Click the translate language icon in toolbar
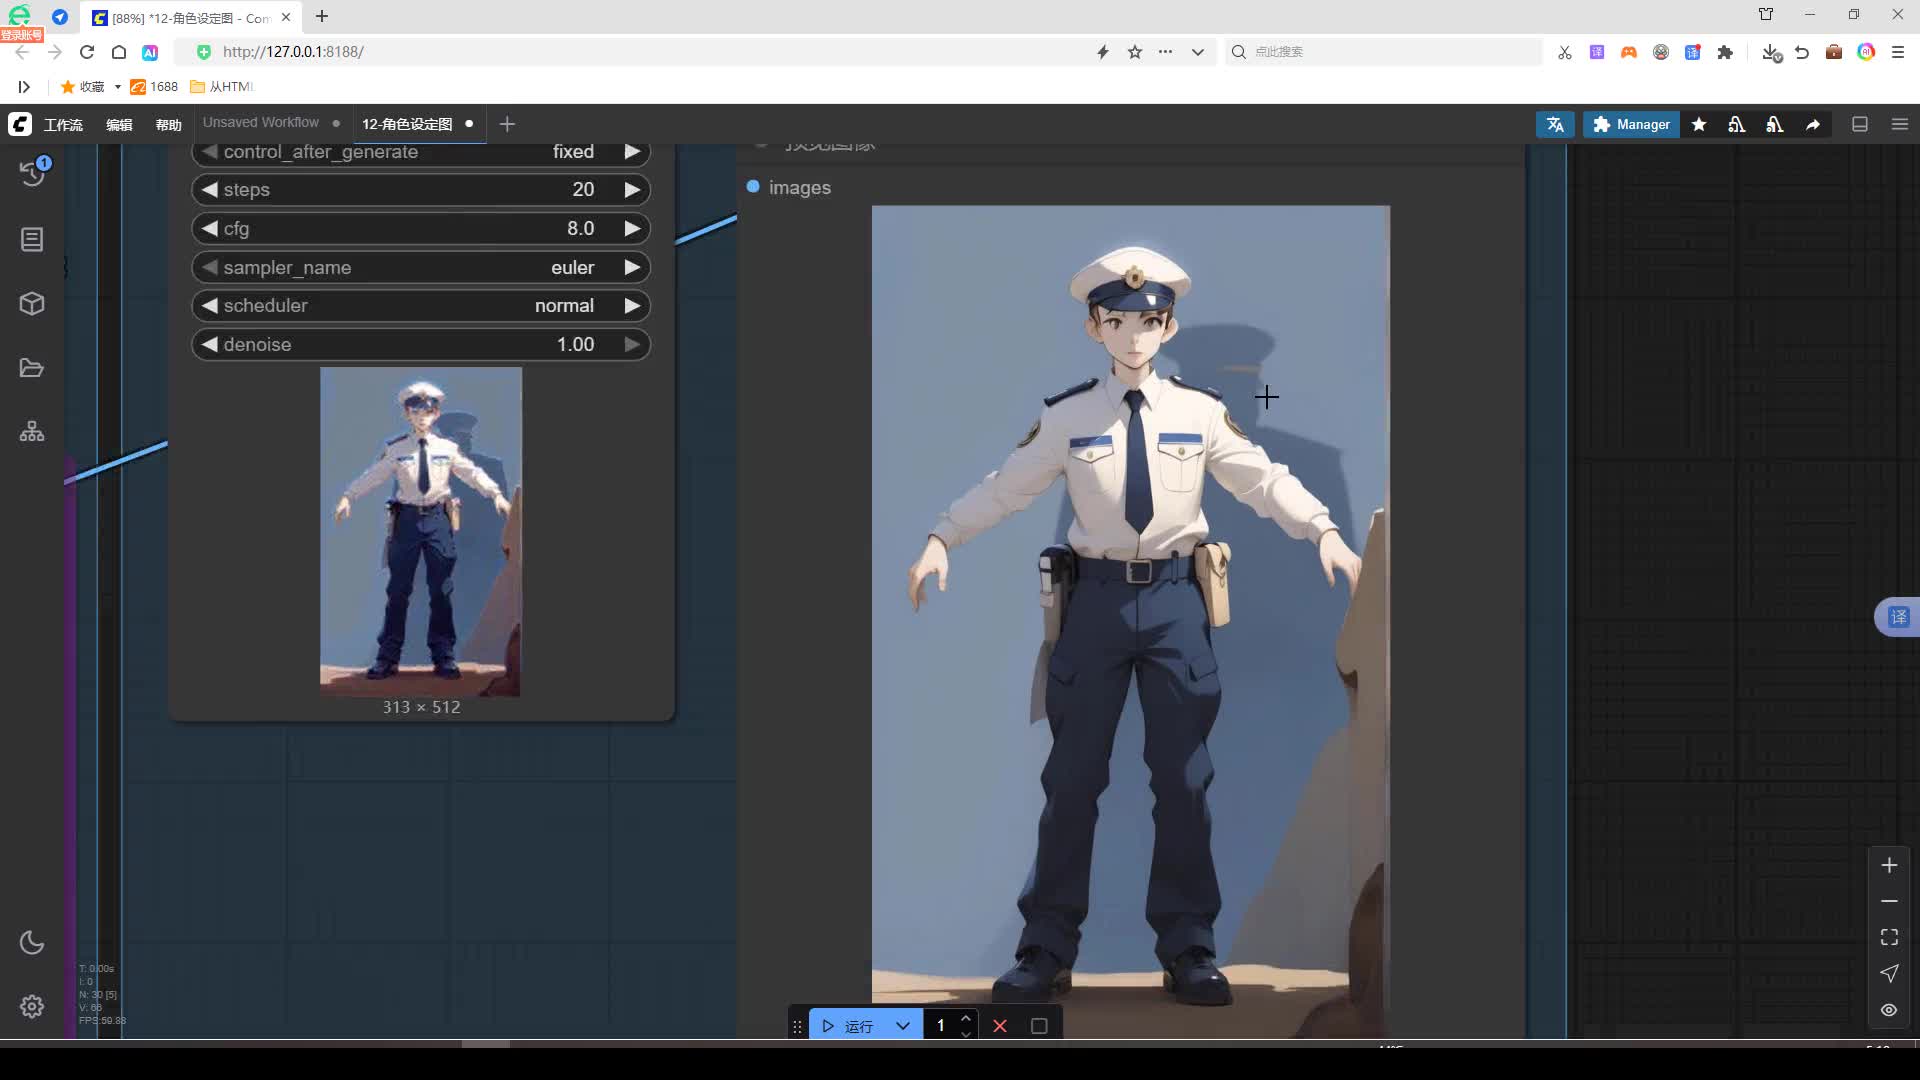 coord(1555,124)
